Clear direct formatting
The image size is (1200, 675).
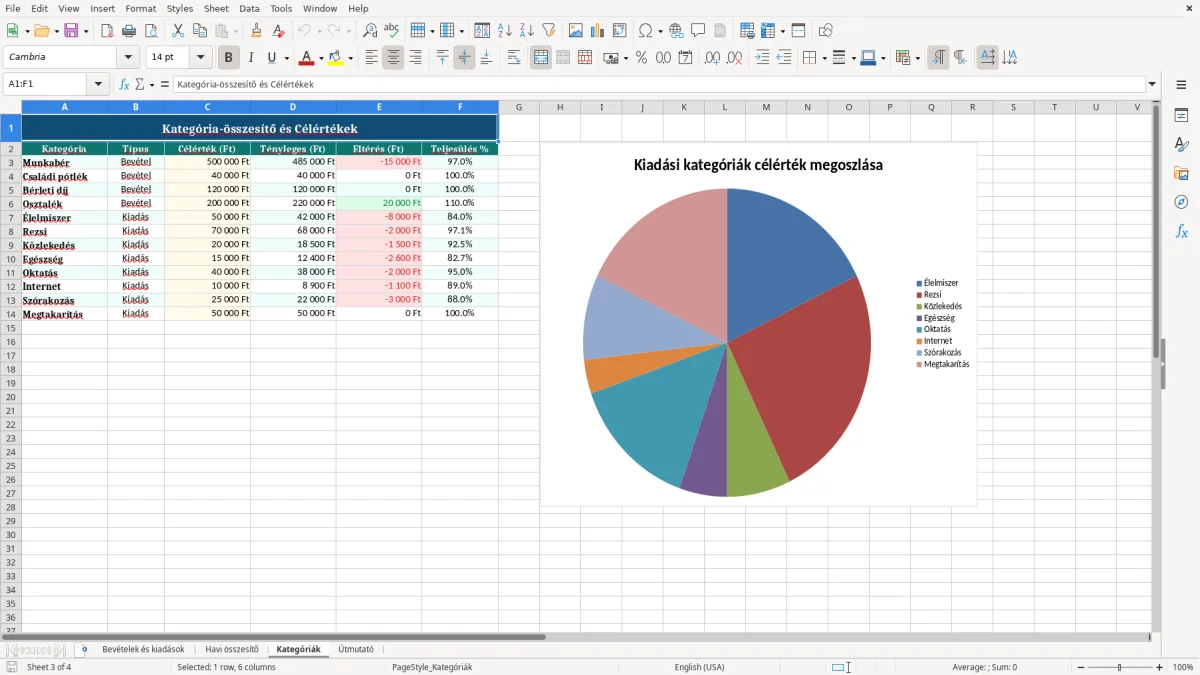[279, 31]
